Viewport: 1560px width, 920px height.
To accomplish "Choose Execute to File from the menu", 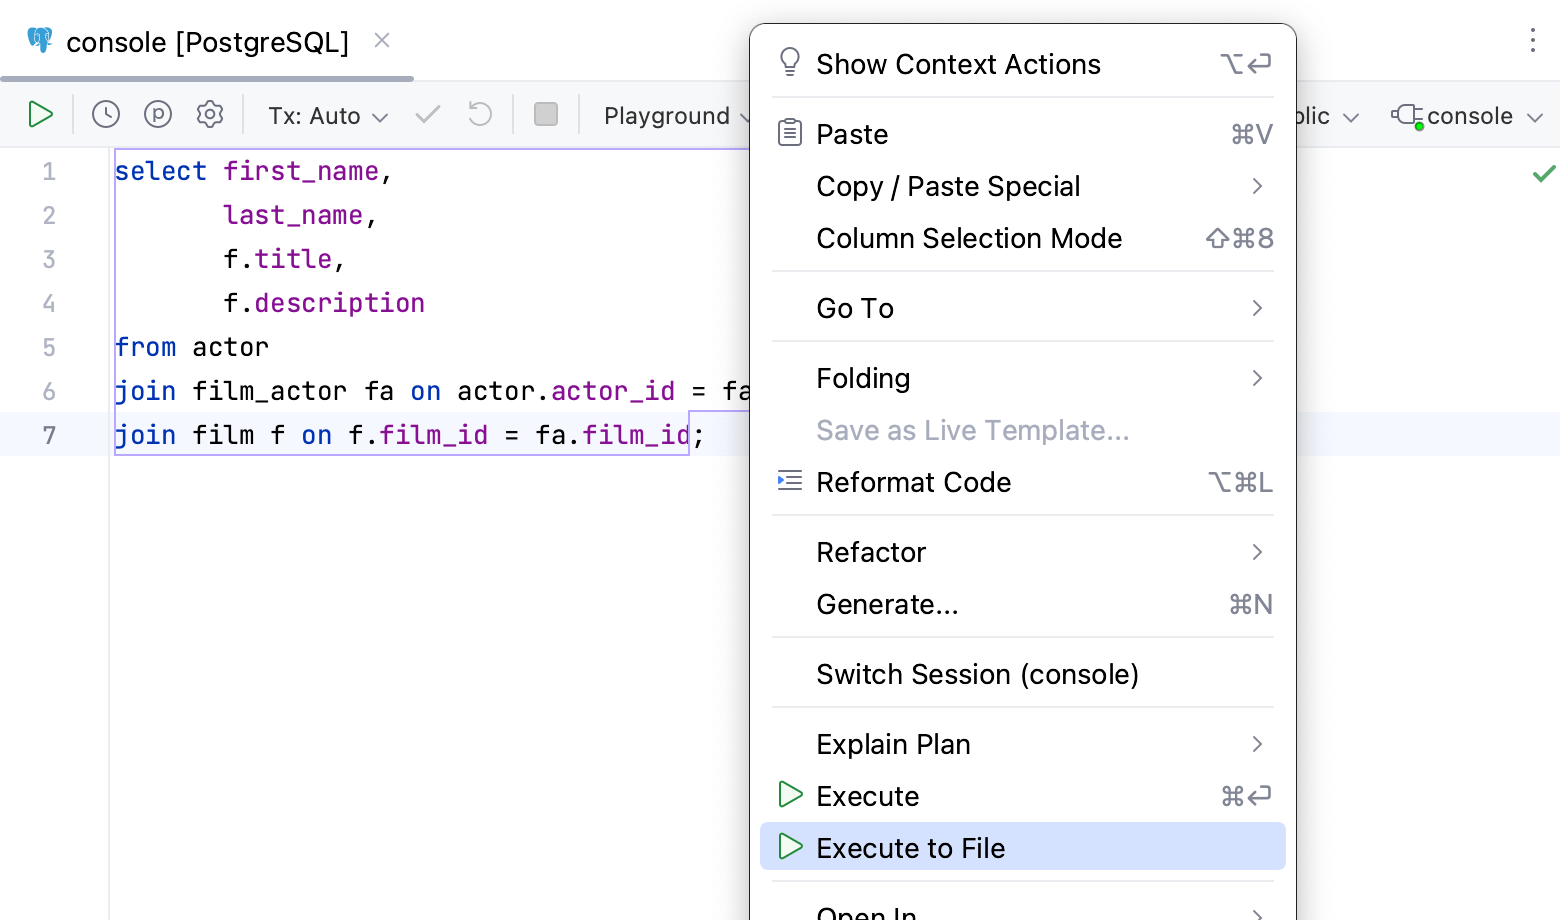I will coord(910,847).
